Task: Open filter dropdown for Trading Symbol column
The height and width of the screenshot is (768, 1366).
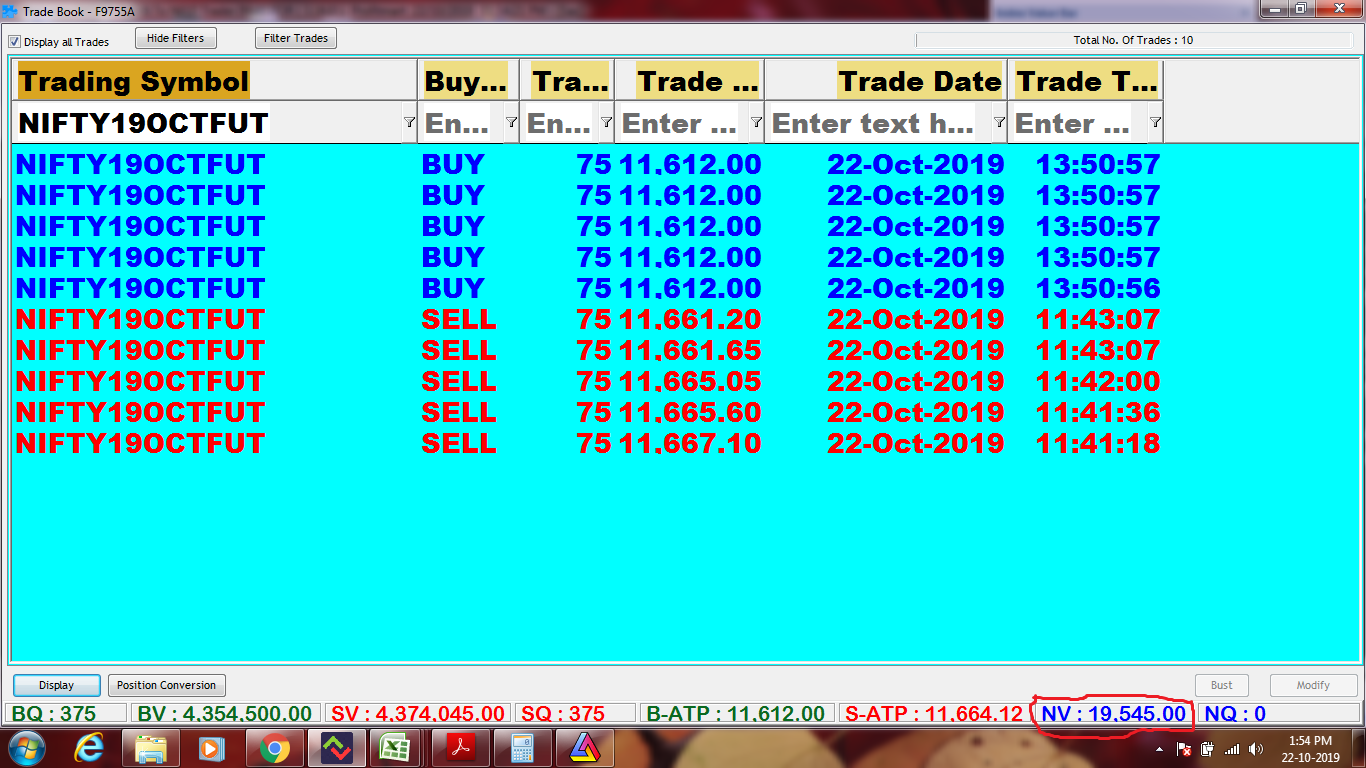Action: pyautogui.click(x=408, y=122)
